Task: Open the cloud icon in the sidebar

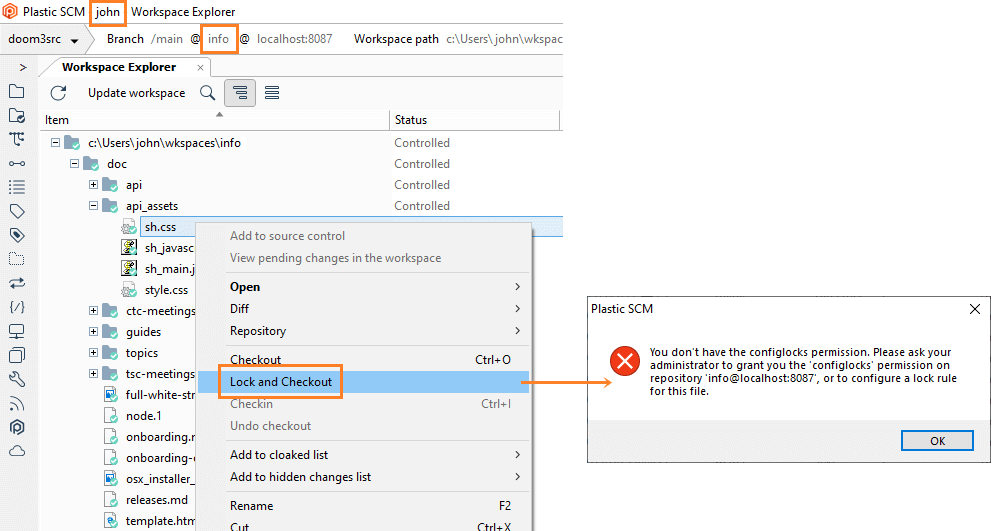Action: tap(16, 451)
